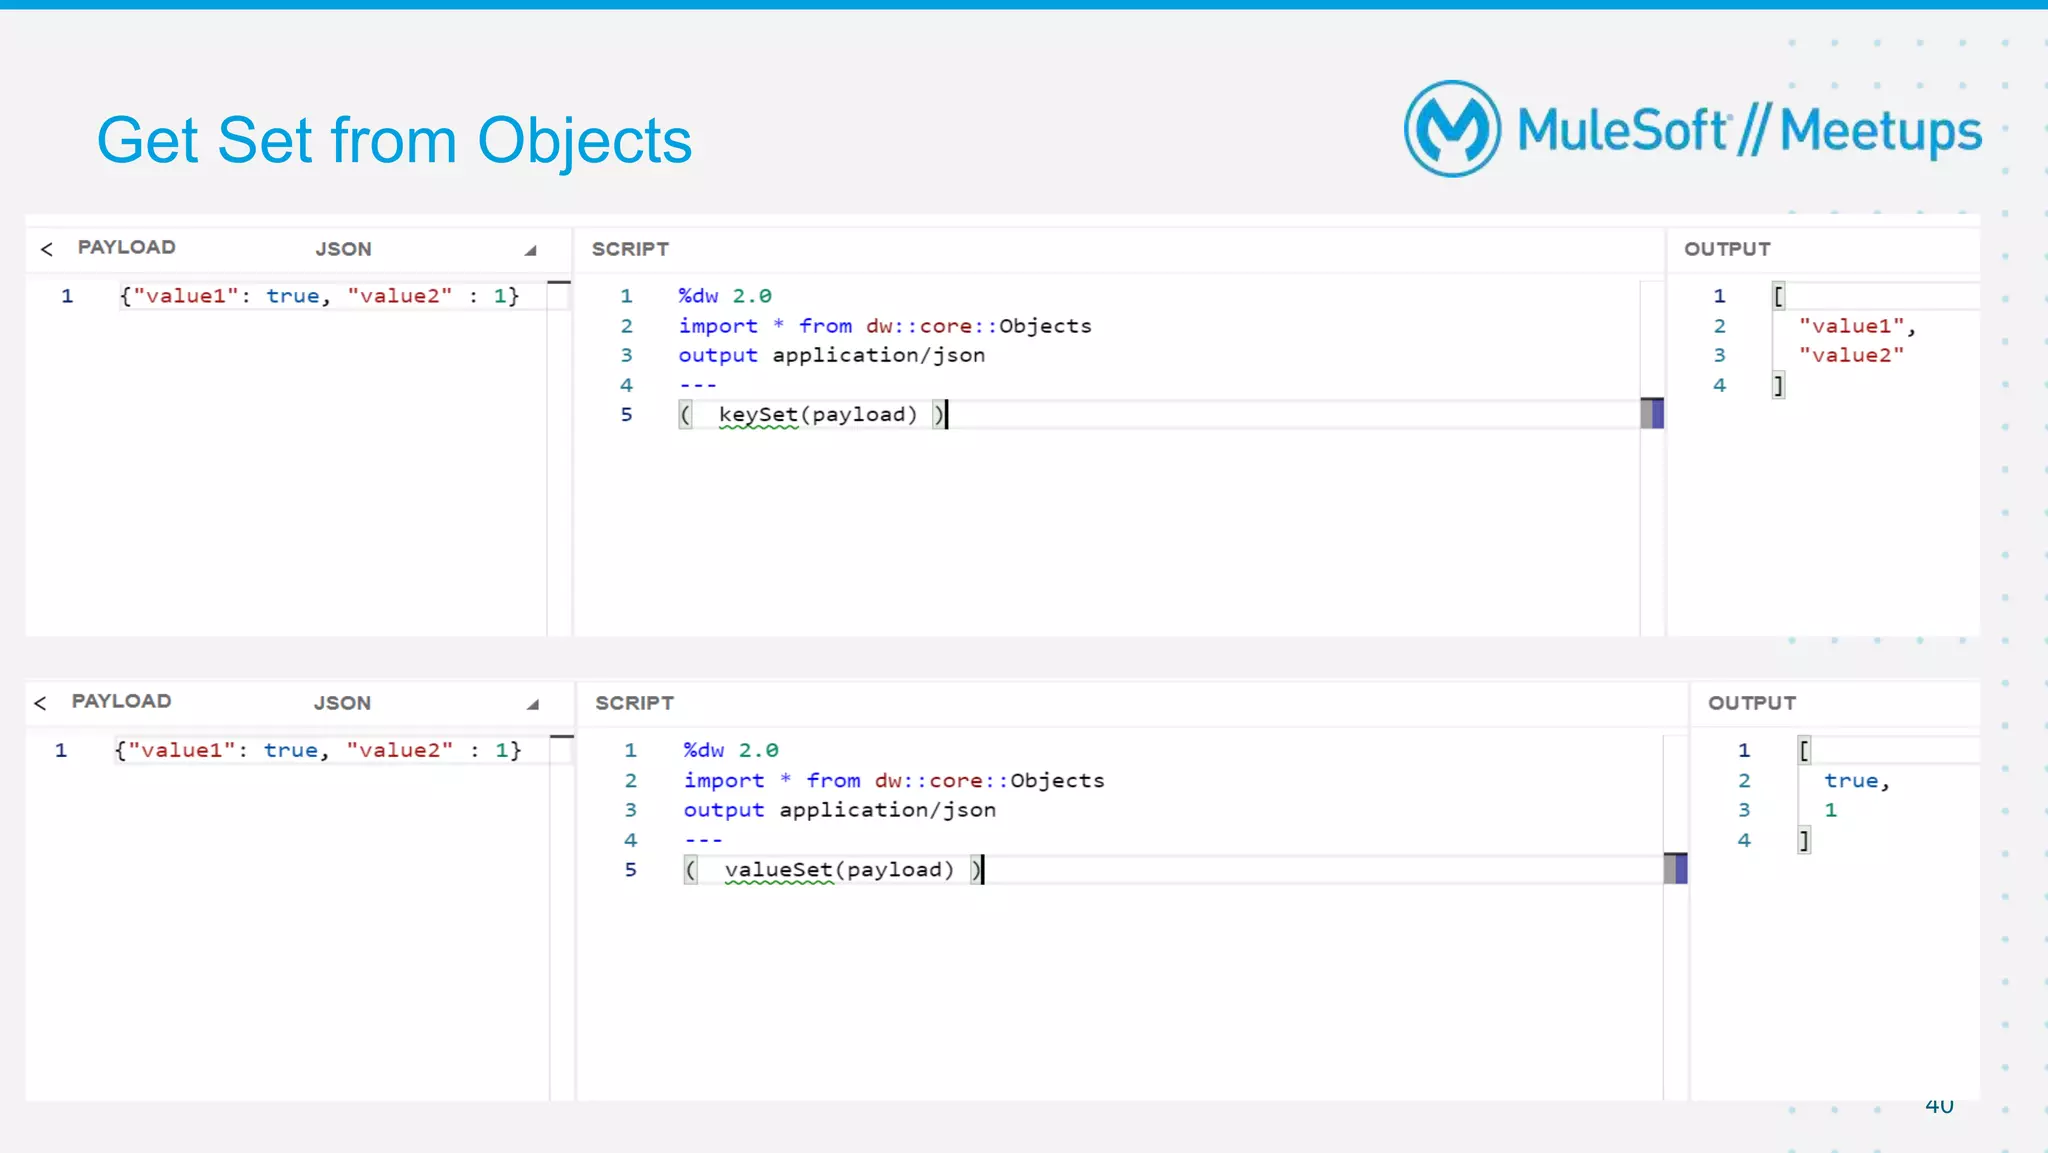This screenshot has height=1153, width=2048.
Task: Open the JSON format dropdown arrow in top panel
Action: [531, 251]
